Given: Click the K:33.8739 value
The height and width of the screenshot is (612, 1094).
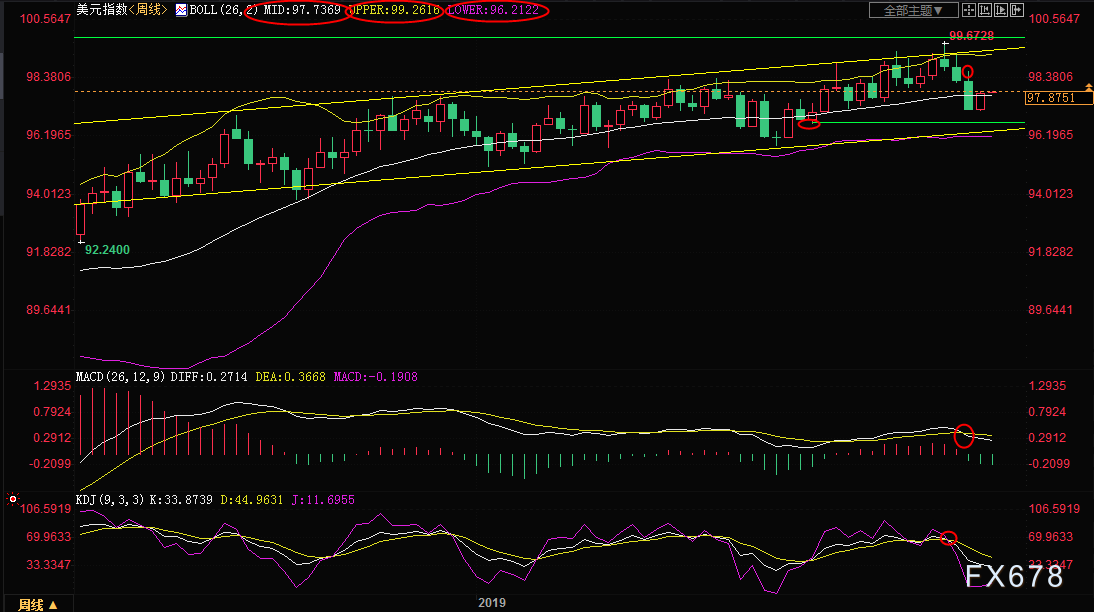Looking at the screenshot, I should 181,500.
